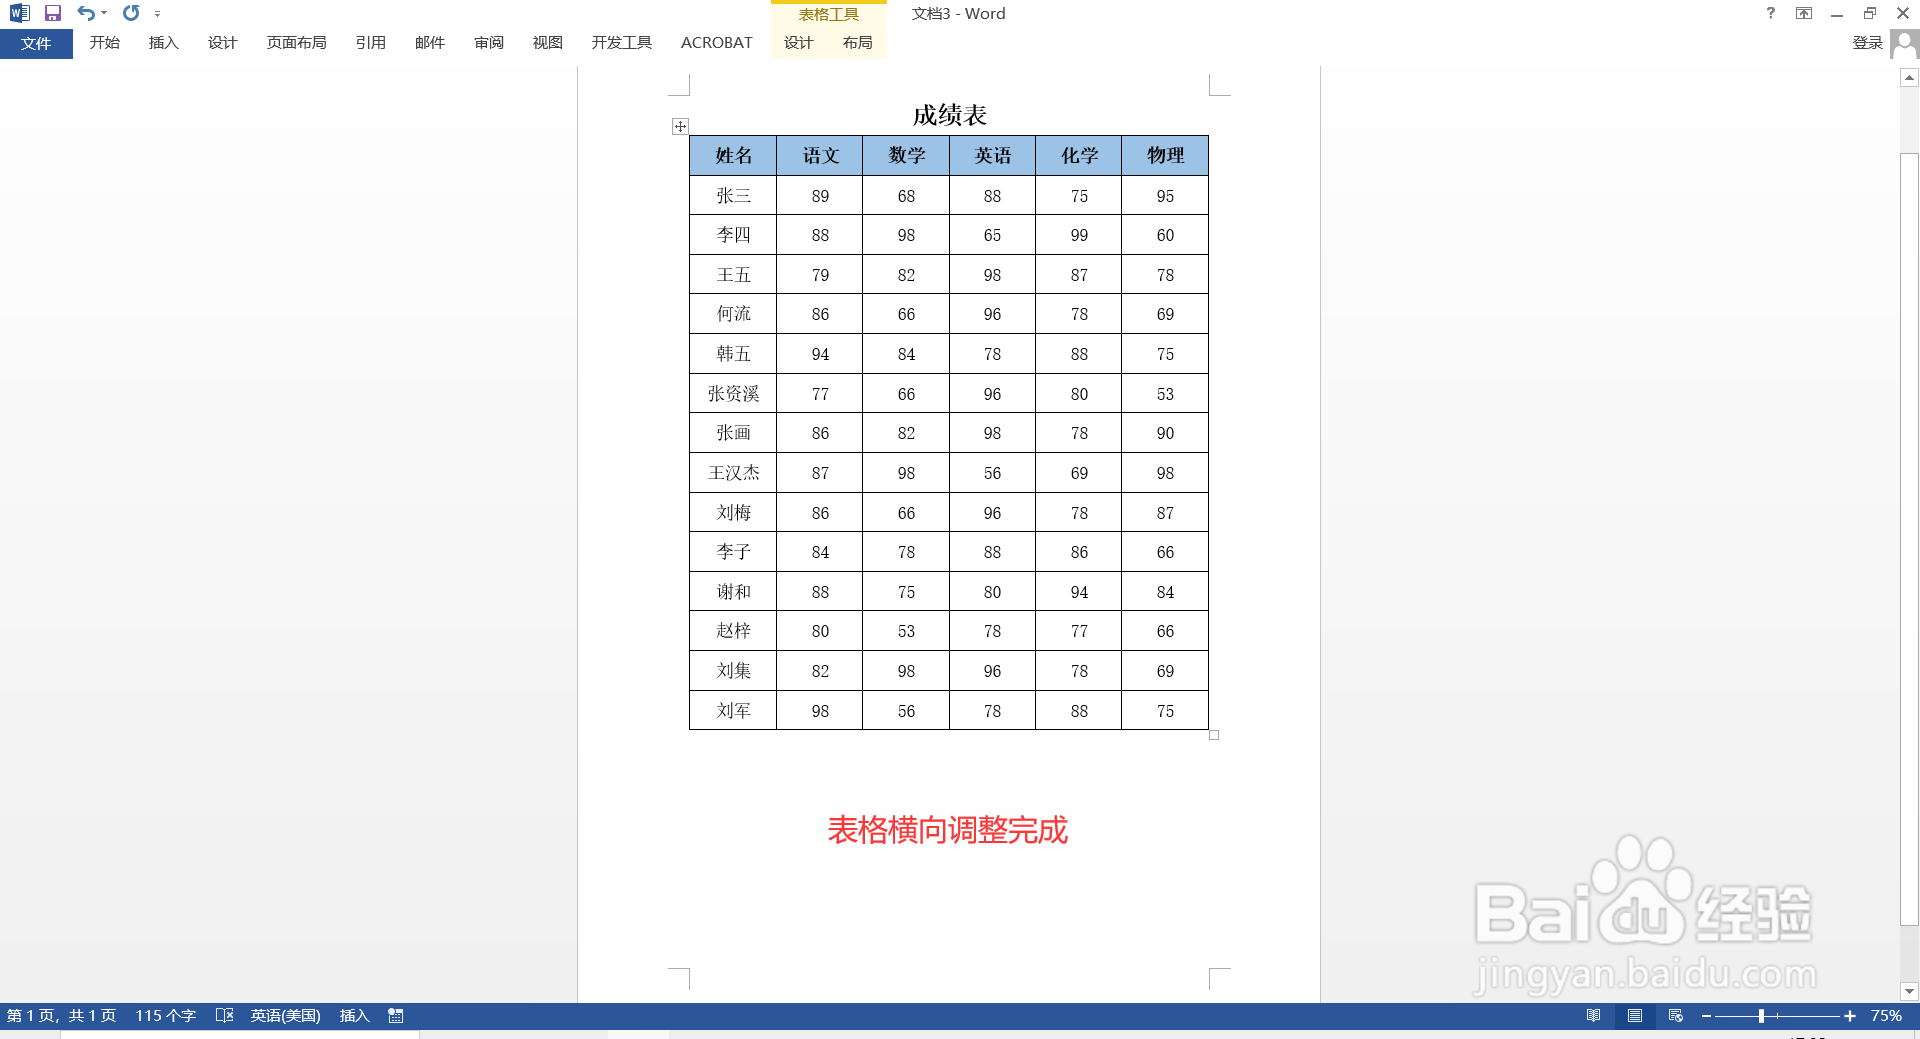Viewport: 1920px width, 1039px height.
Task: Click the vertical scrollbar thumb
Action: tap(1909, 540)
